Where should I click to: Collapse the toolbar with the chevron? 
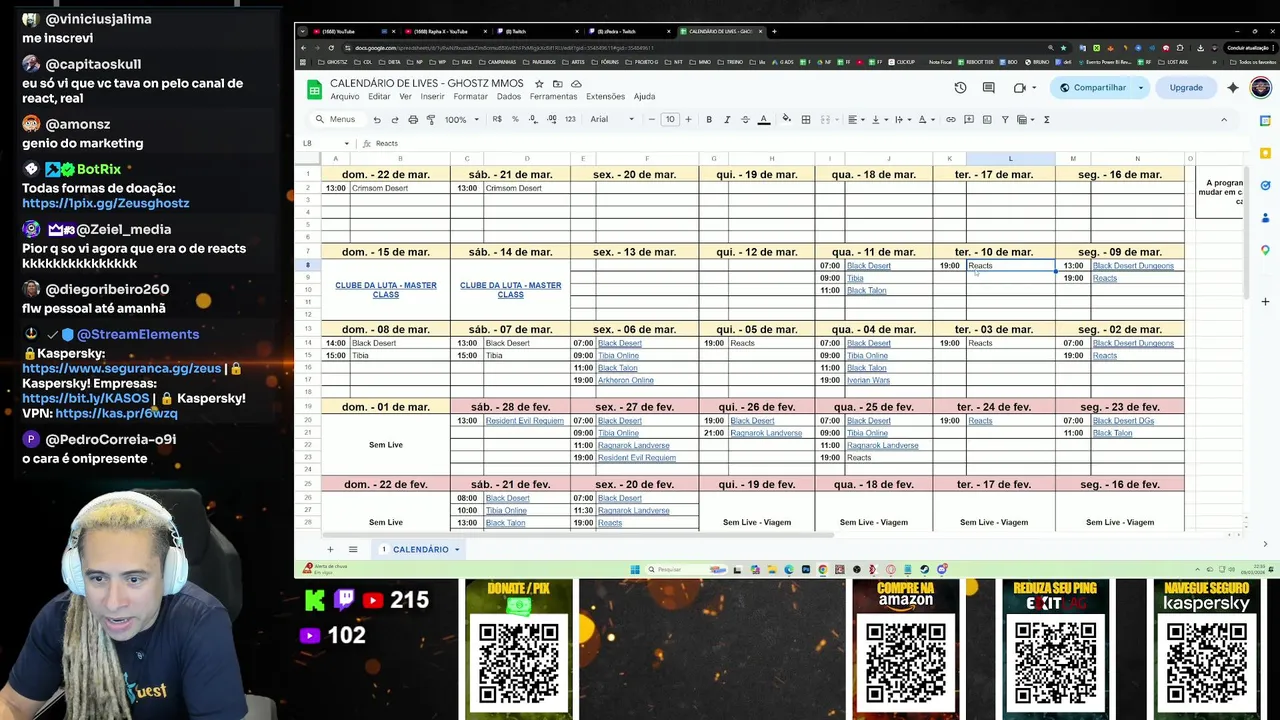pos(1223,119)
